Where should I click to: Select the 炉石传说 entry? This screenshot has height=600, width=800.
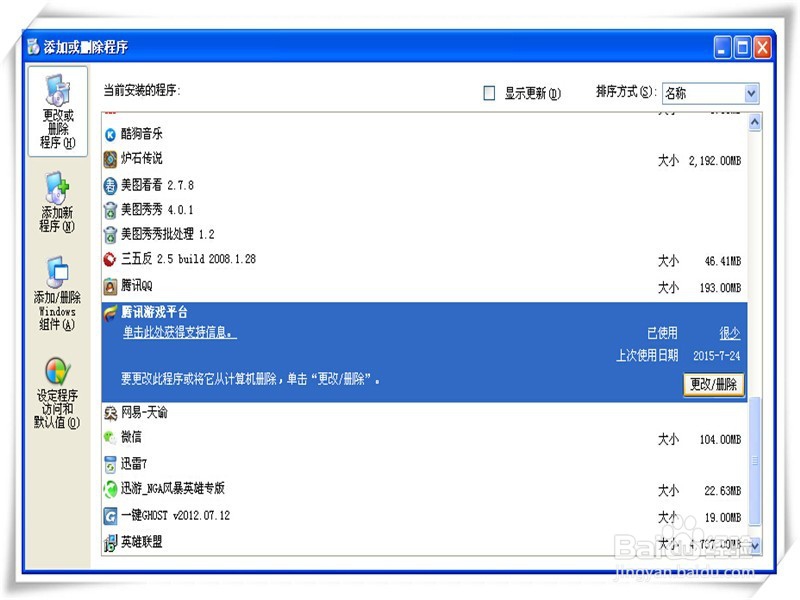[424, 159]
